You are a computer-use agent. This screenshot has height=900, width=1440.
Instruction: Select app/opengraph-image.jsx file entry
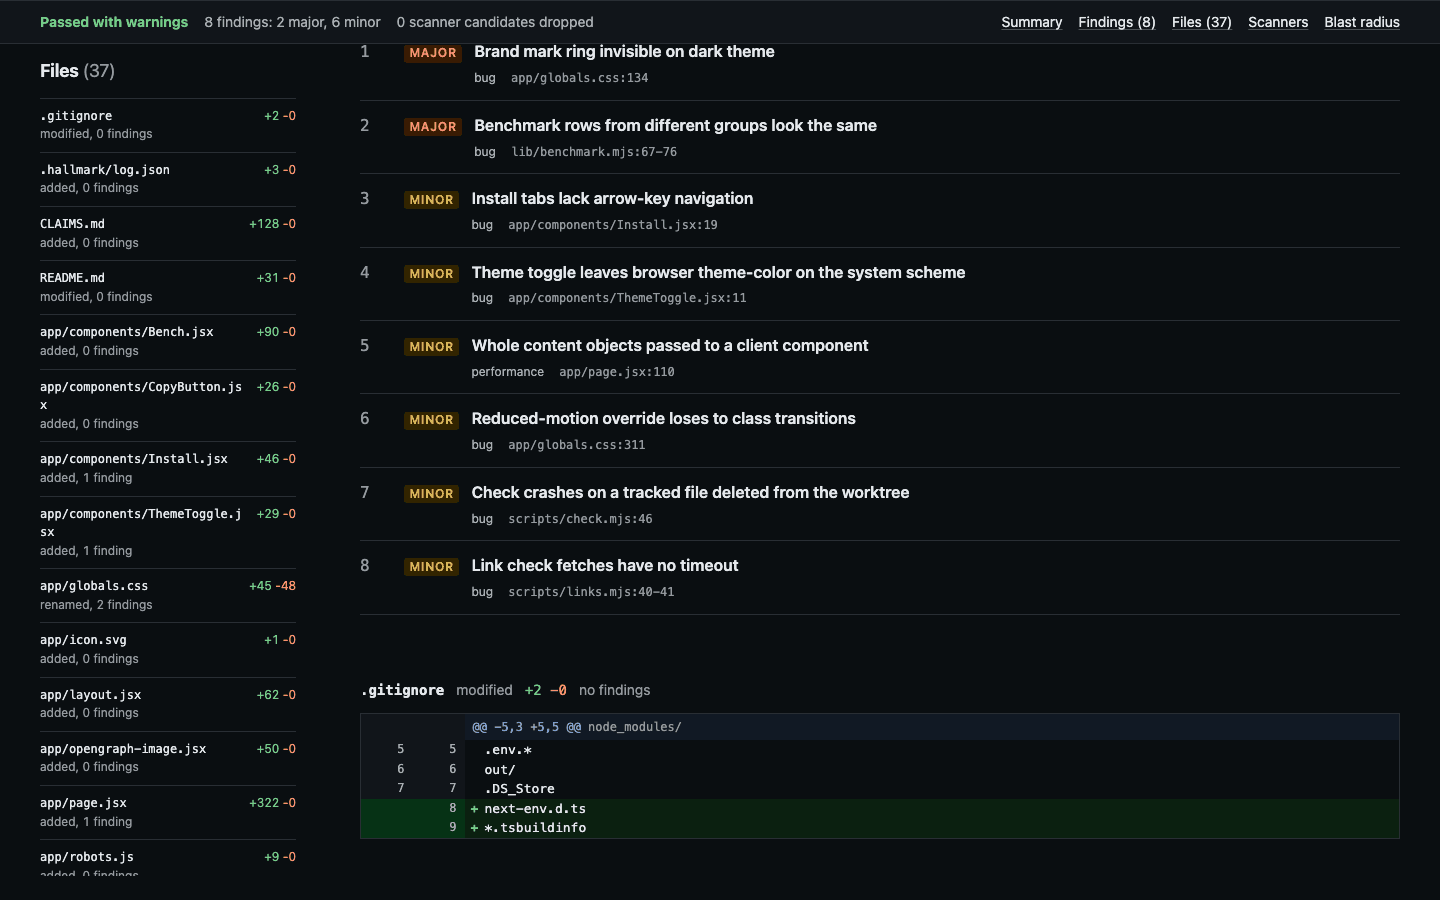(x=168, y=758)
